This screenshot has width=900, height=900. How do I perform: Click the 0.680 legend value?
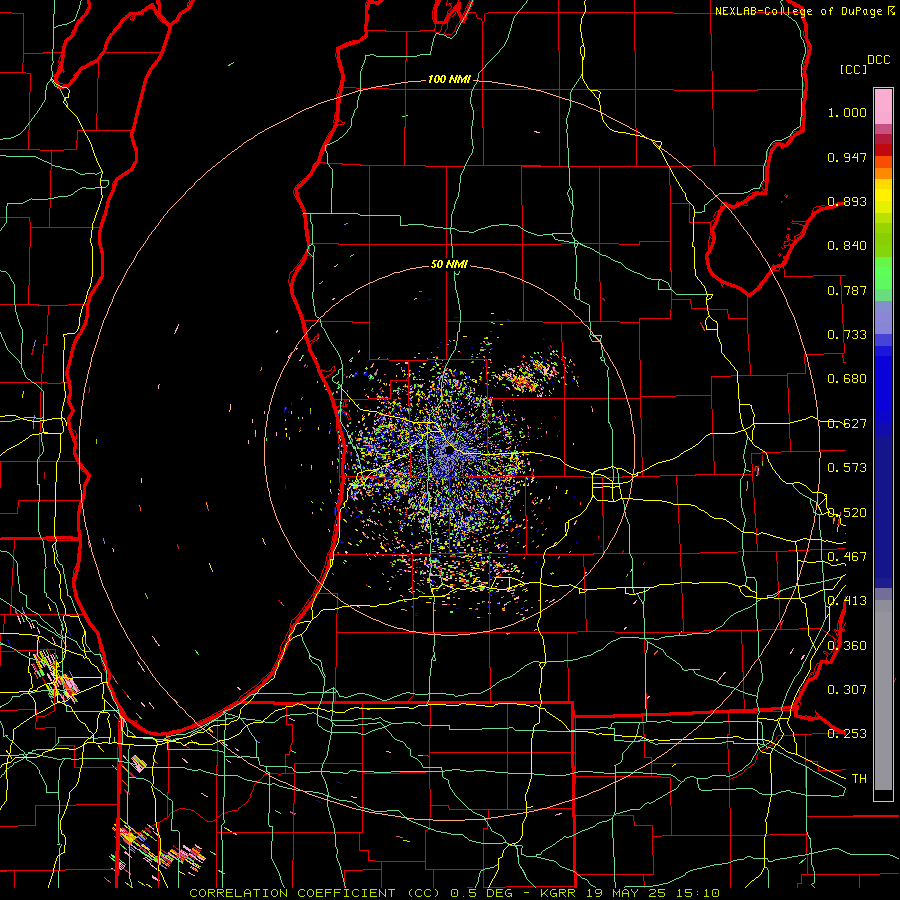pyautogui.click(x=847, y=379)
